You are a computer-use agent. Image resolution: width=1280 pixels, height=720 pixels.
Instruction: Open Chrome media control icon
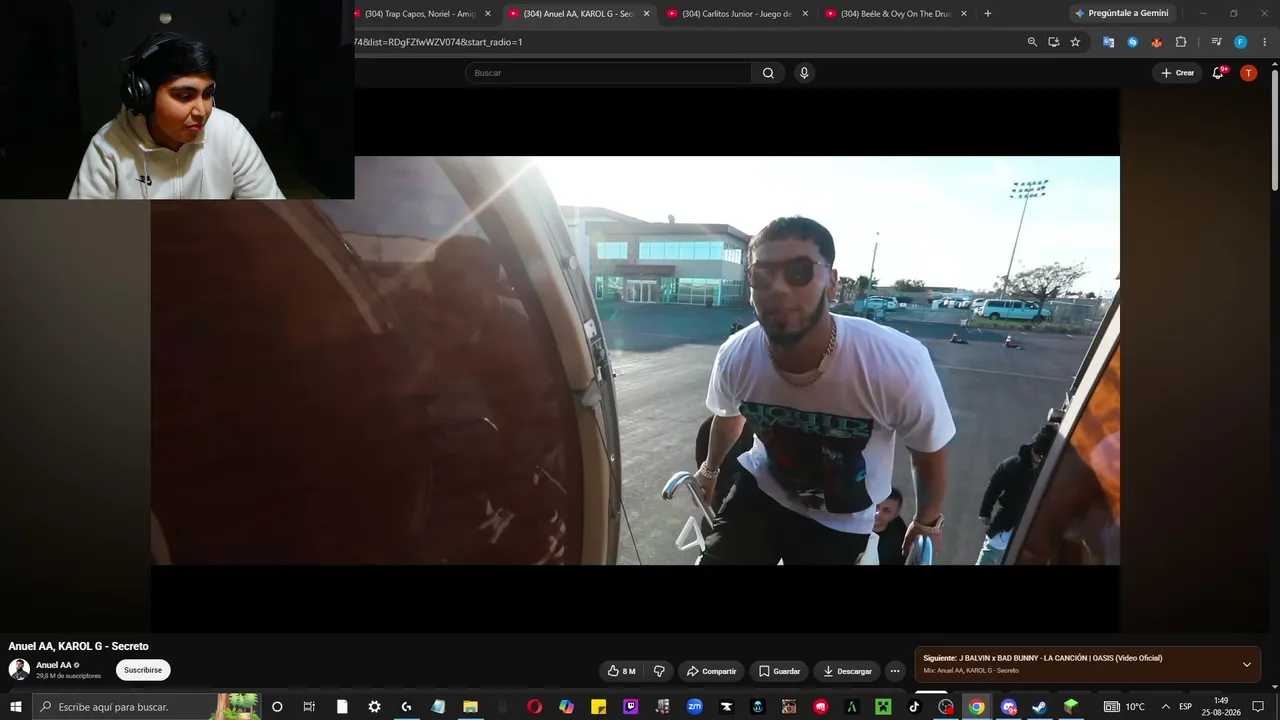pos(1216,42)
